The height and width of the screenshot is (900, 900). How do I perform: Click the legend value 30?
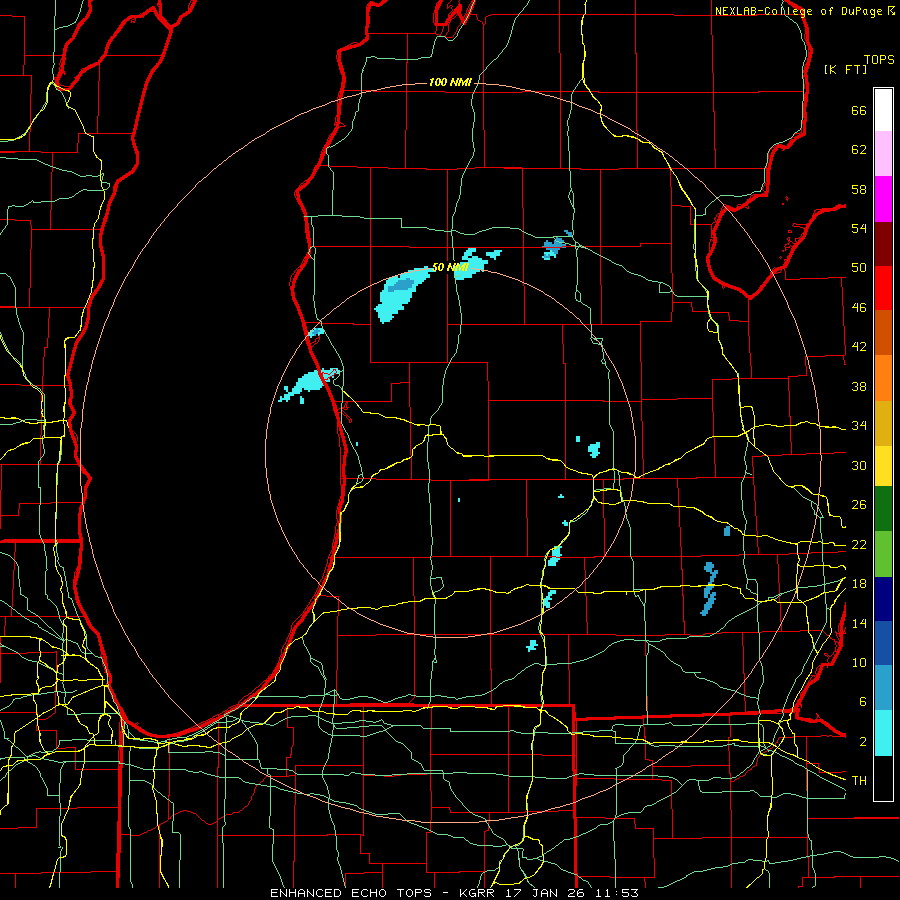[859, 465]
